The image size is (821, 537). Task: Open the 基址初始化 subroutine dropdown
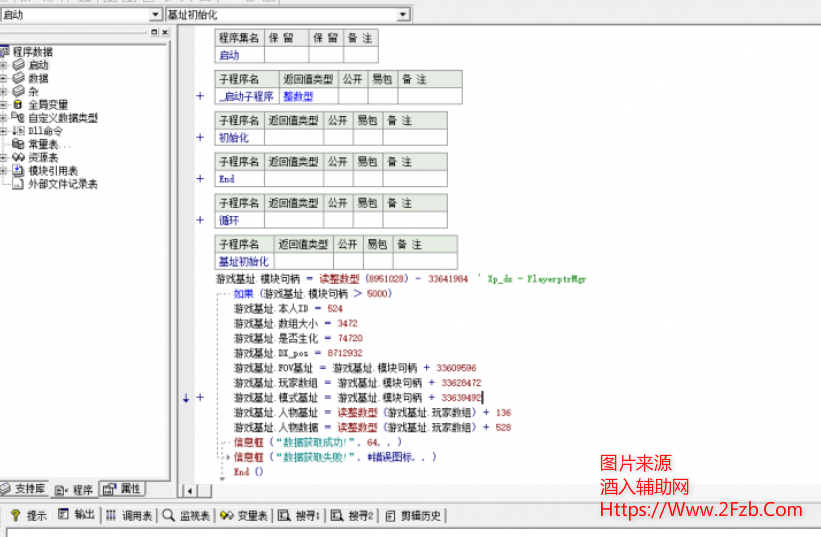402,15
